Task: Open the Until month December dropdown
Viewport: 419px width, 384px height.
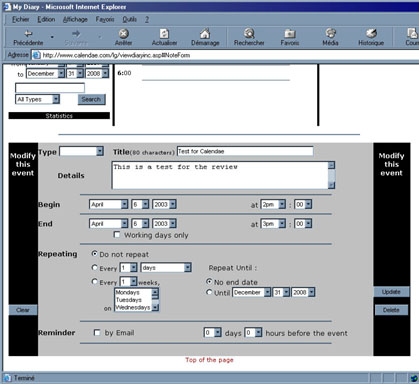Action: pyautogui.click(x=252, y=292)
